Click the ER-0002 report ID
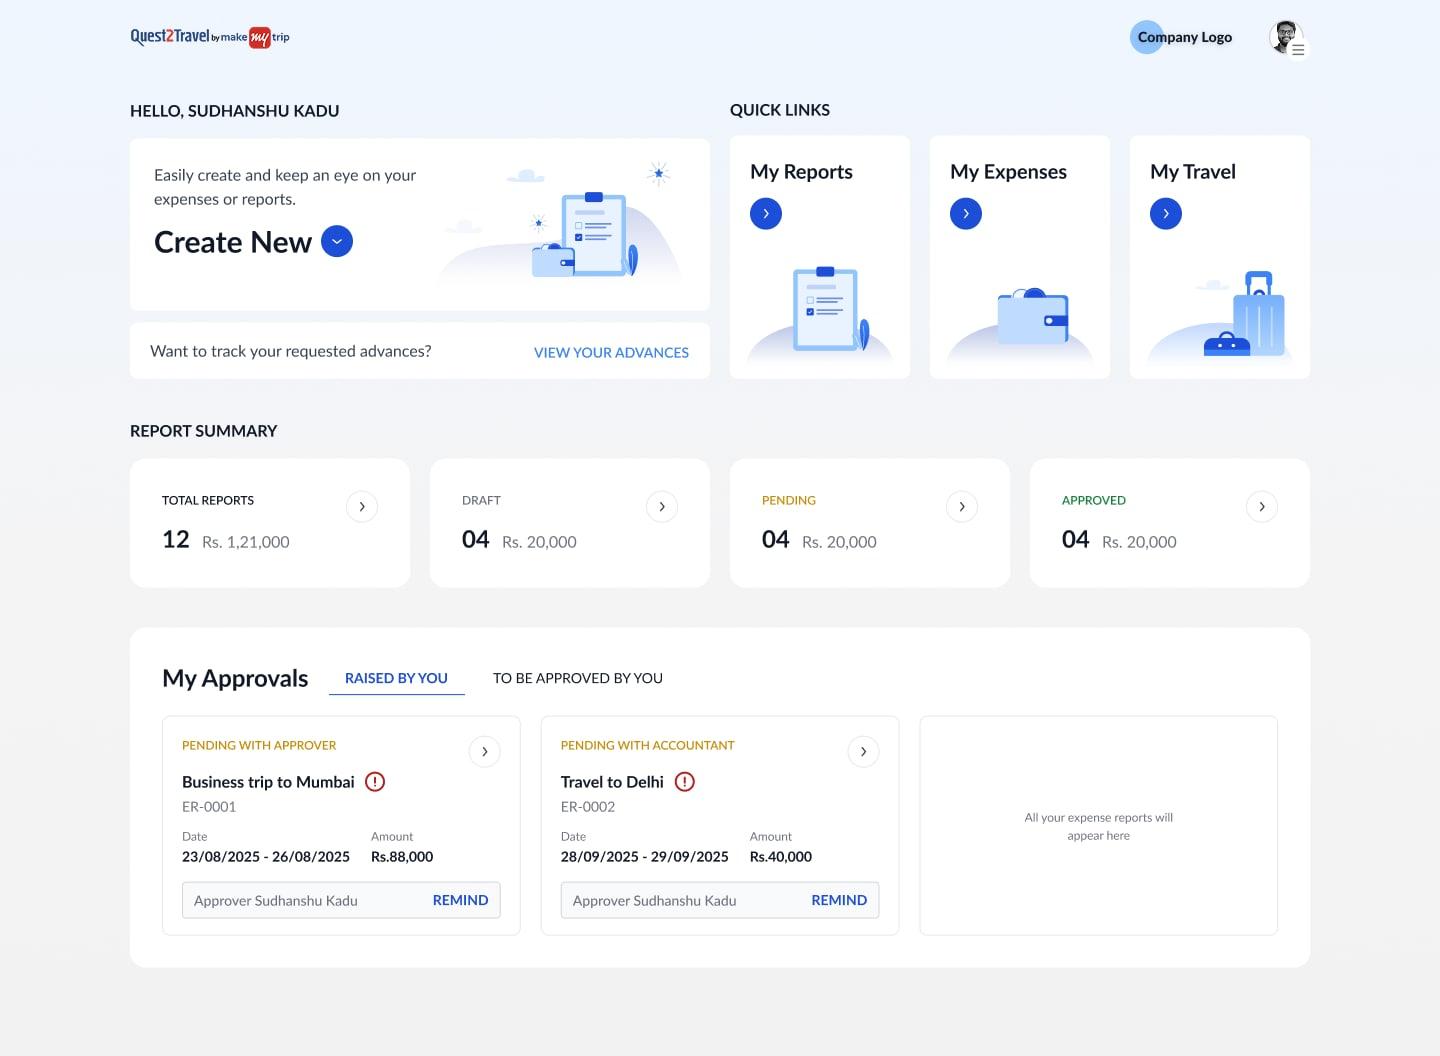 [x=588, y=807]
